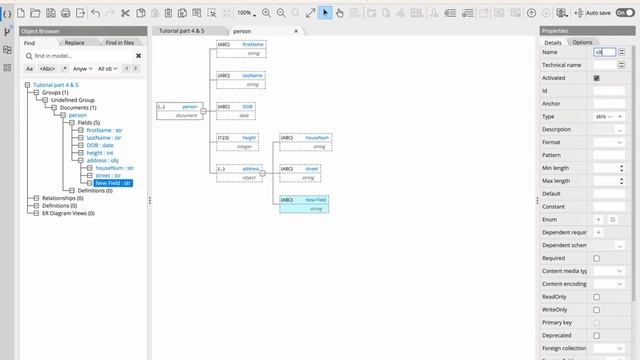Check the WriteOnly checkbox
The image size is (640, 360).
[x=596, y=310]
